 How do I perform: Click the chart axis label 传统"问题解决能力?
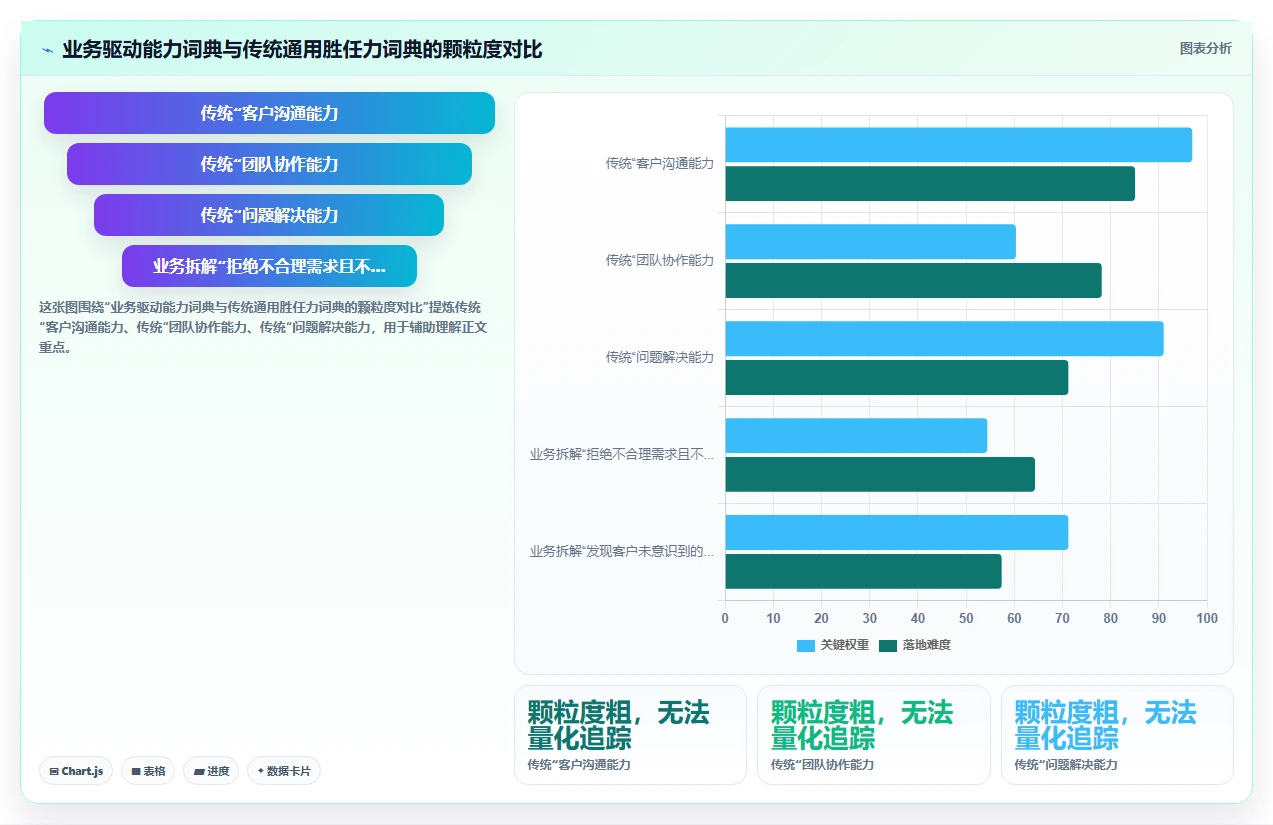pyautogui.click(x=659, y=357)
